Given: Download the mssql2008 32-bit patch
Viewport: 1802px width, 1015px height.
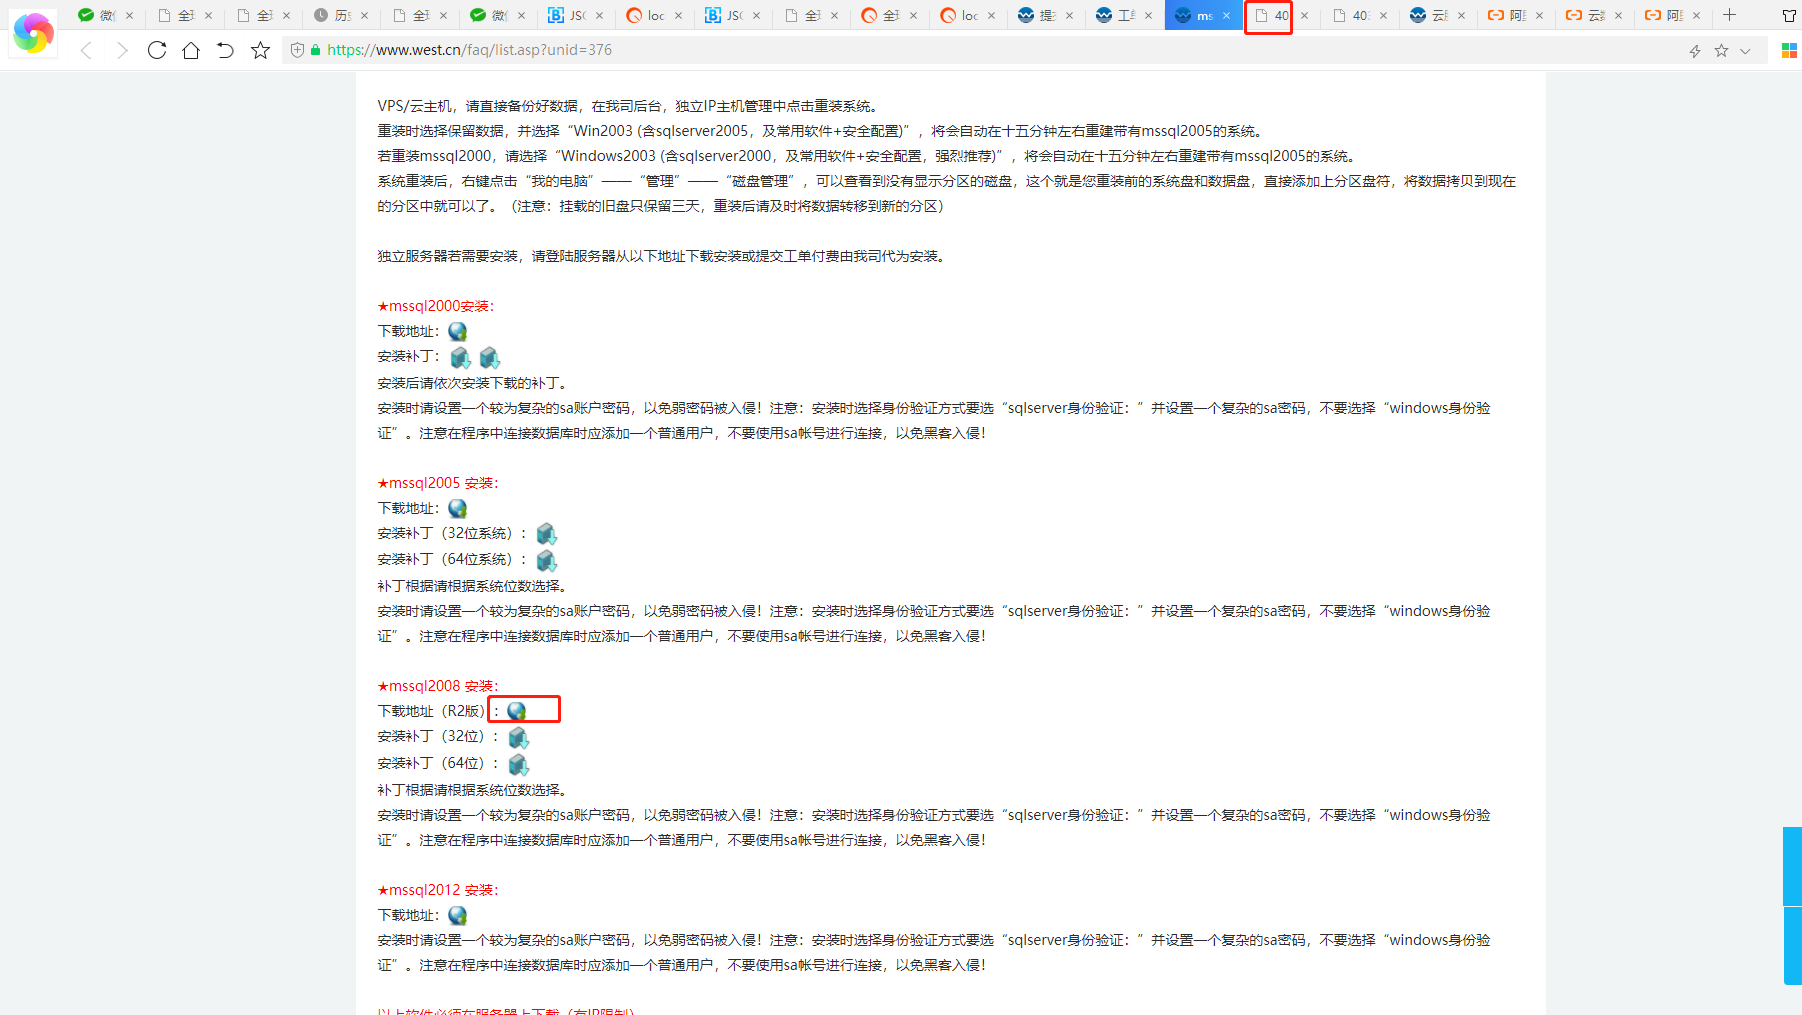Looking at the screenshot, I should point(518,738).
